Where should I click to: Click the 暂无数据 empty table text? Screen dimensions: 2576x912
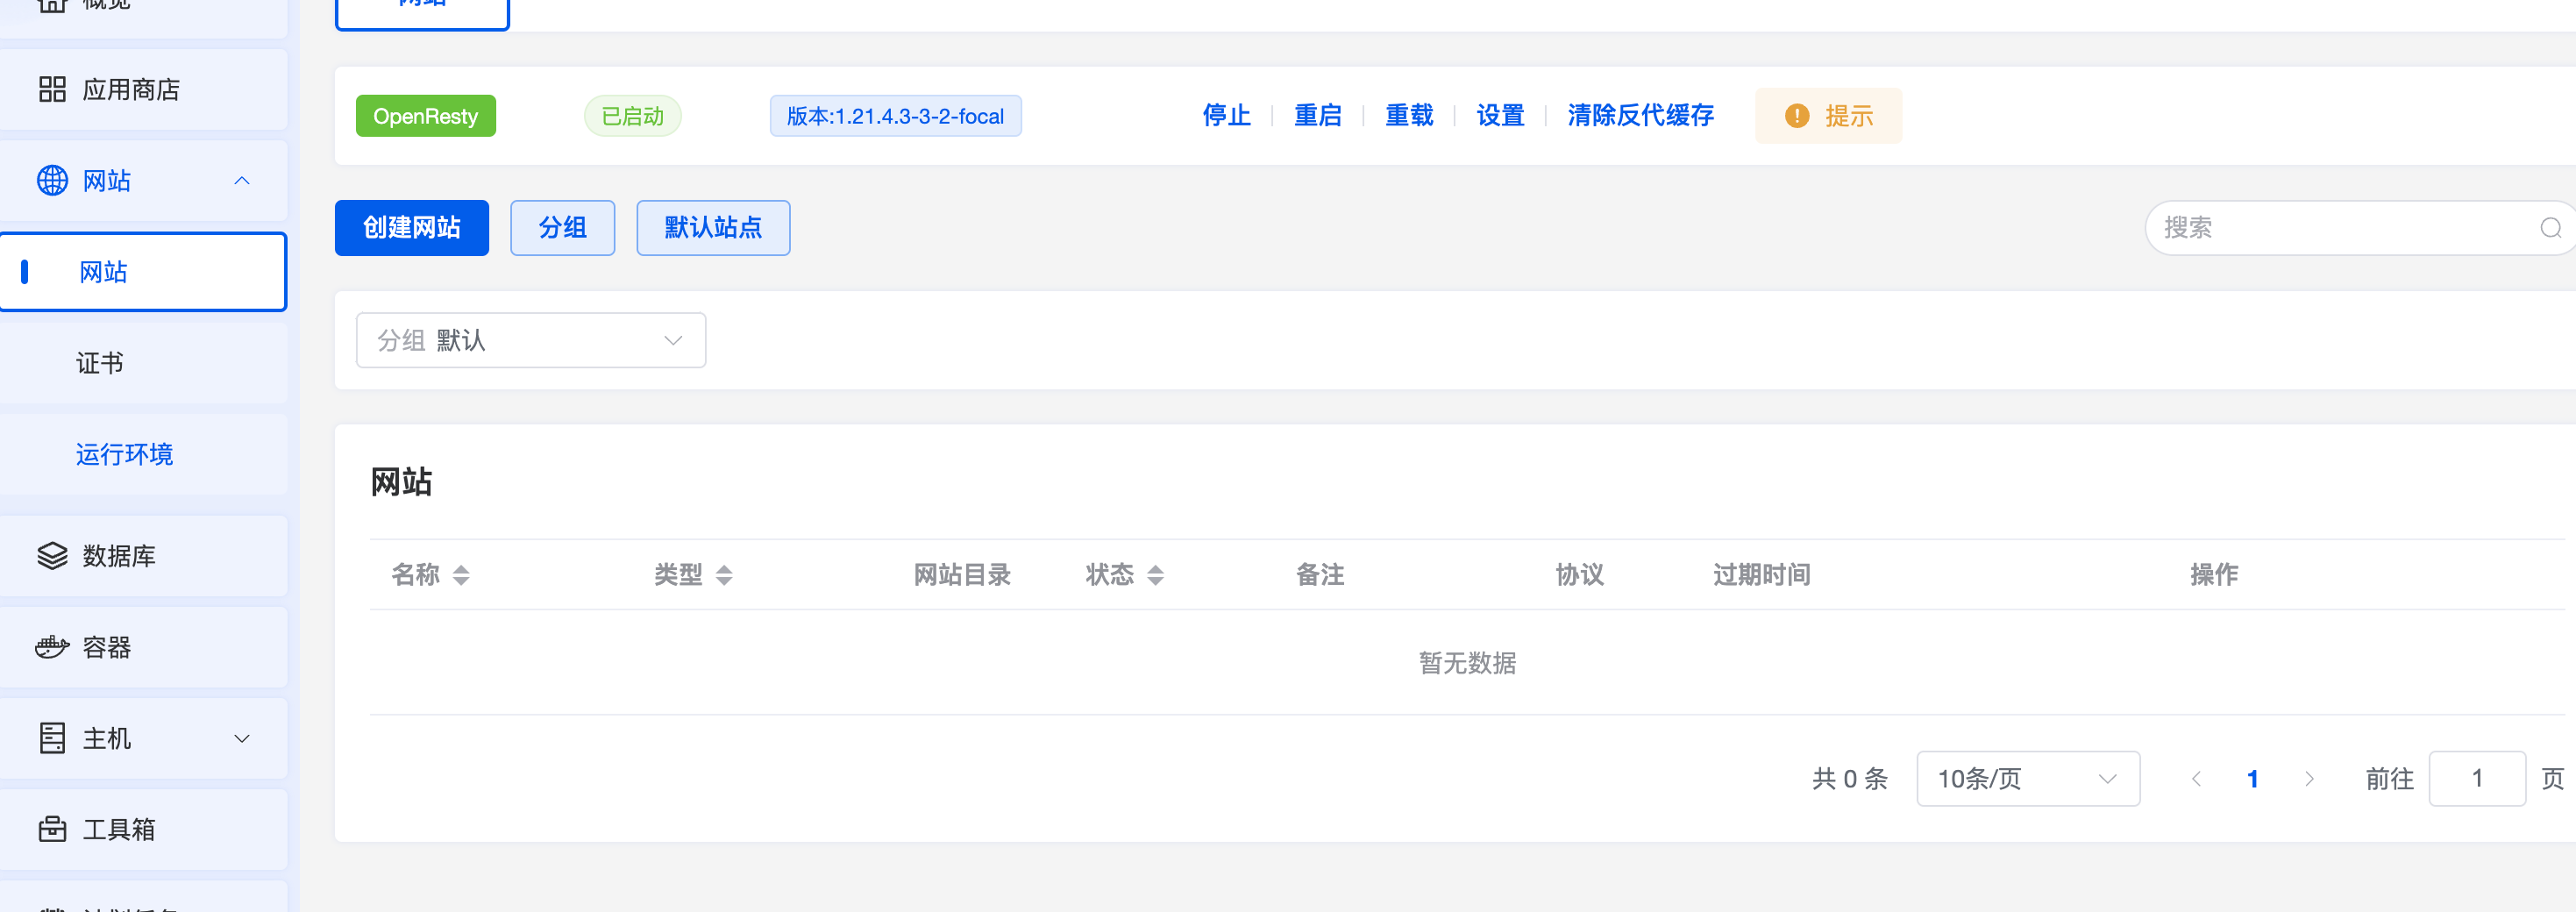1468,663
